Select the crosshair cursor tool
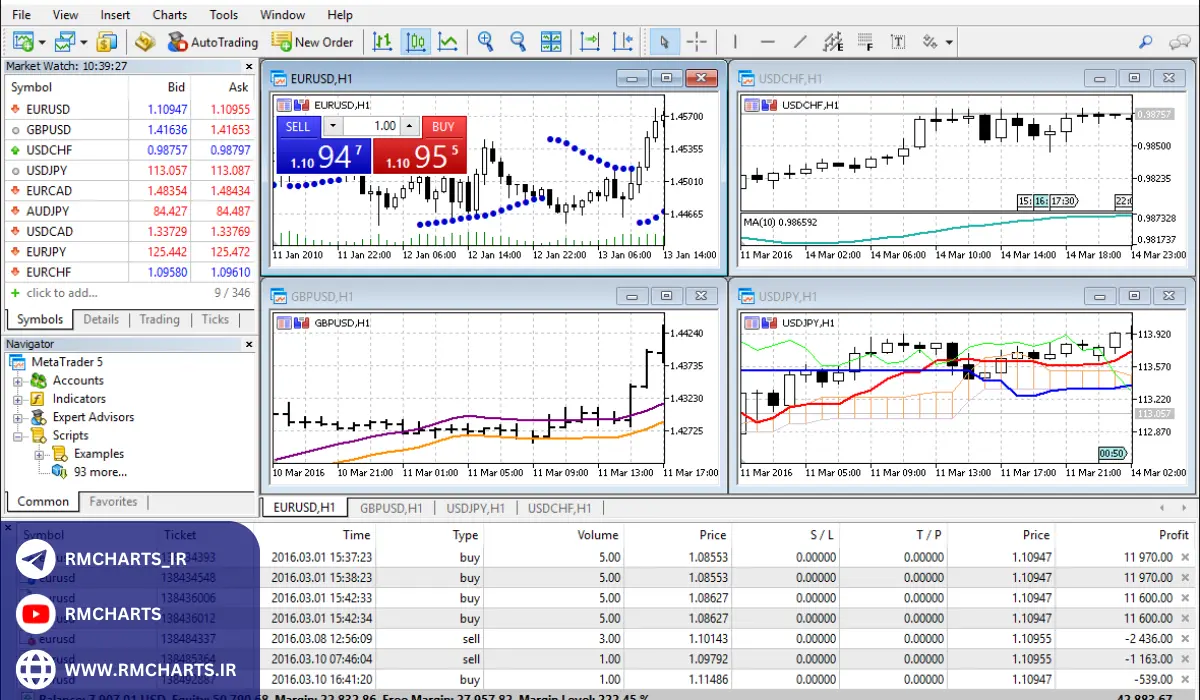The image size is (1200, 700). tap(697, 42)
